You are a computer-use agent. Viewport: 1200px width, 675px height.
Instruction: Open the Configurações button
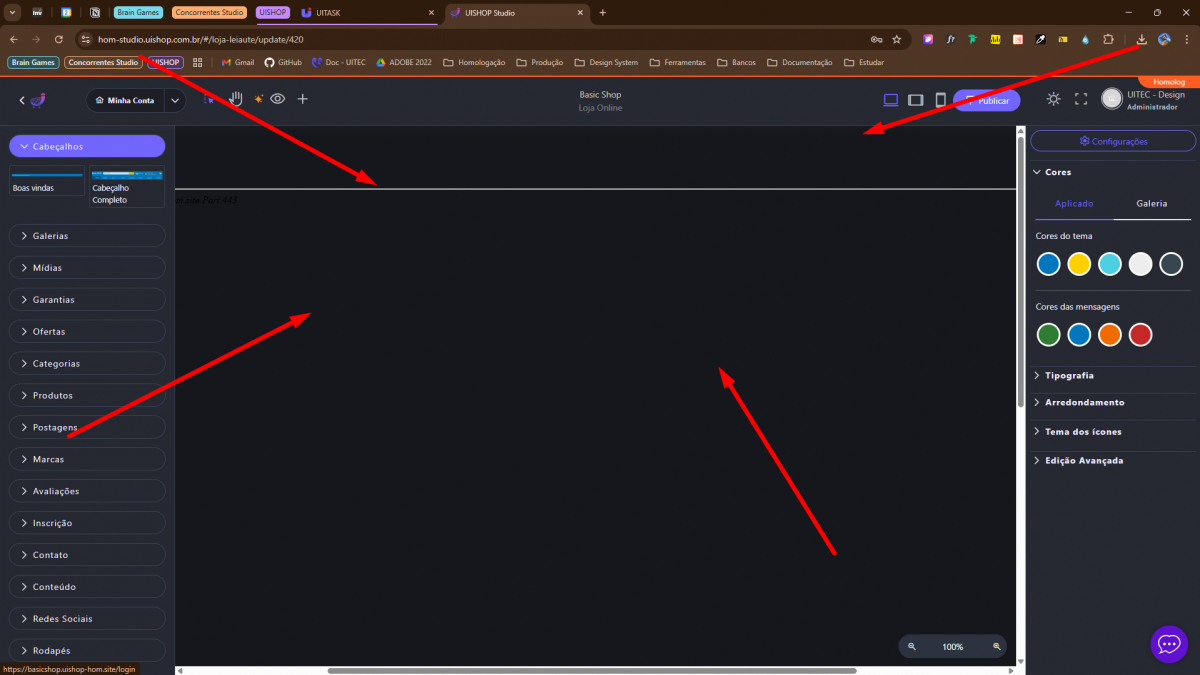[x=1113, y=142]
